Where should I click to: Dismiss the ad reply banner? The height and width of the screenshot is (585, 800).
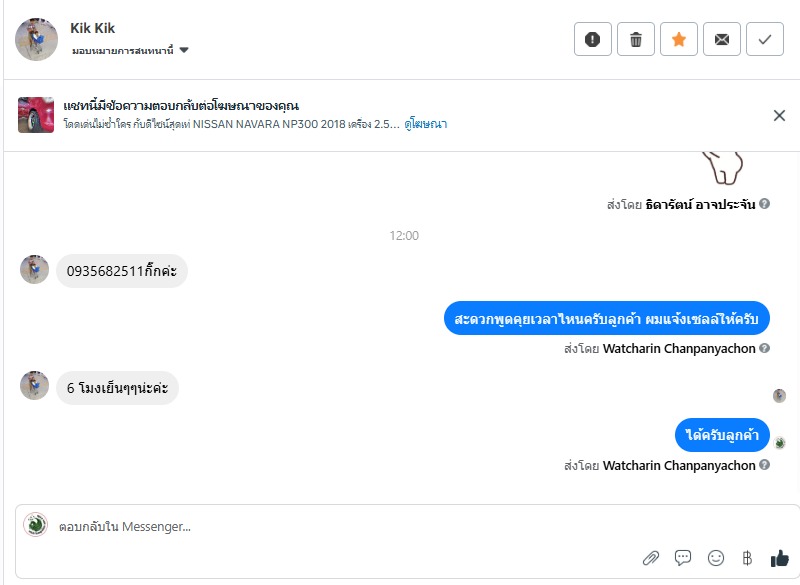tap(779, 115)
